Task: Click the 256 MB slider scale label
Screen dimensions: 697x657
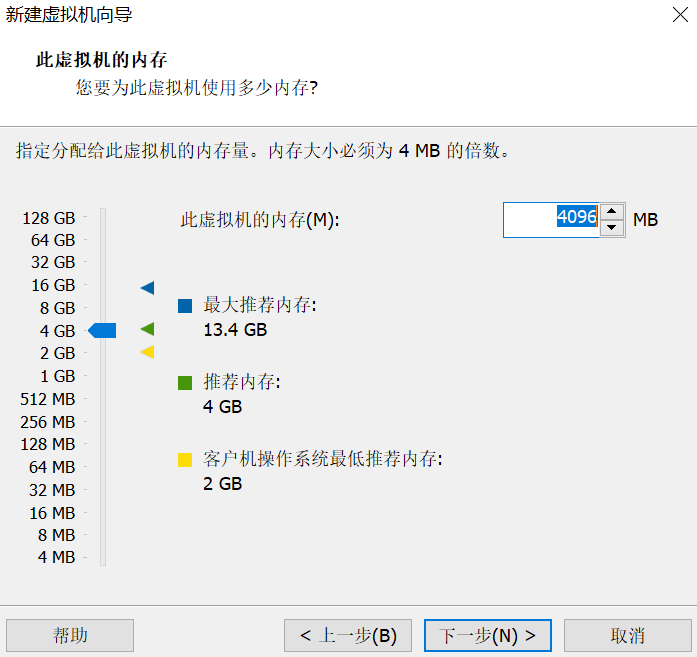Action: 48,422
